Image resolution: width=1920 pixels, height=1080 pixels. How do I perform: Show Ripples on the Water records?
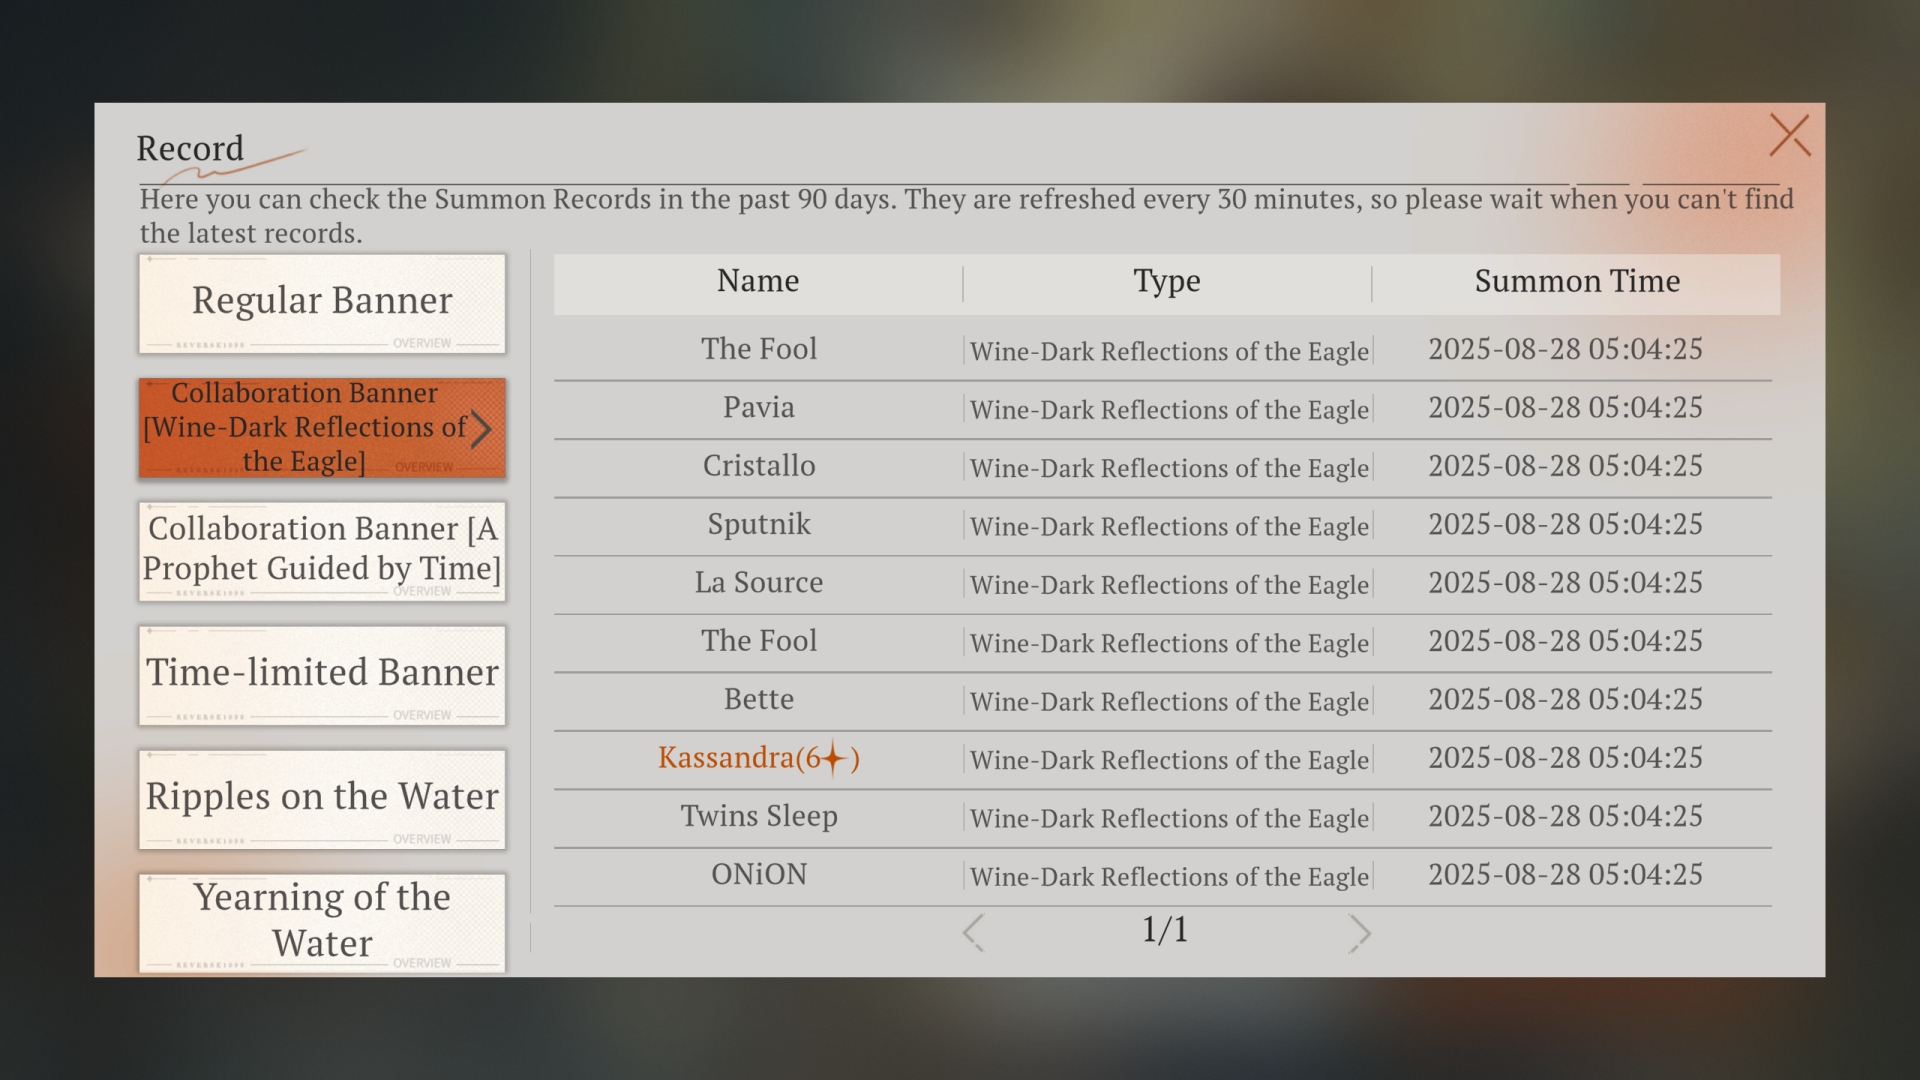tap(322, 798)
